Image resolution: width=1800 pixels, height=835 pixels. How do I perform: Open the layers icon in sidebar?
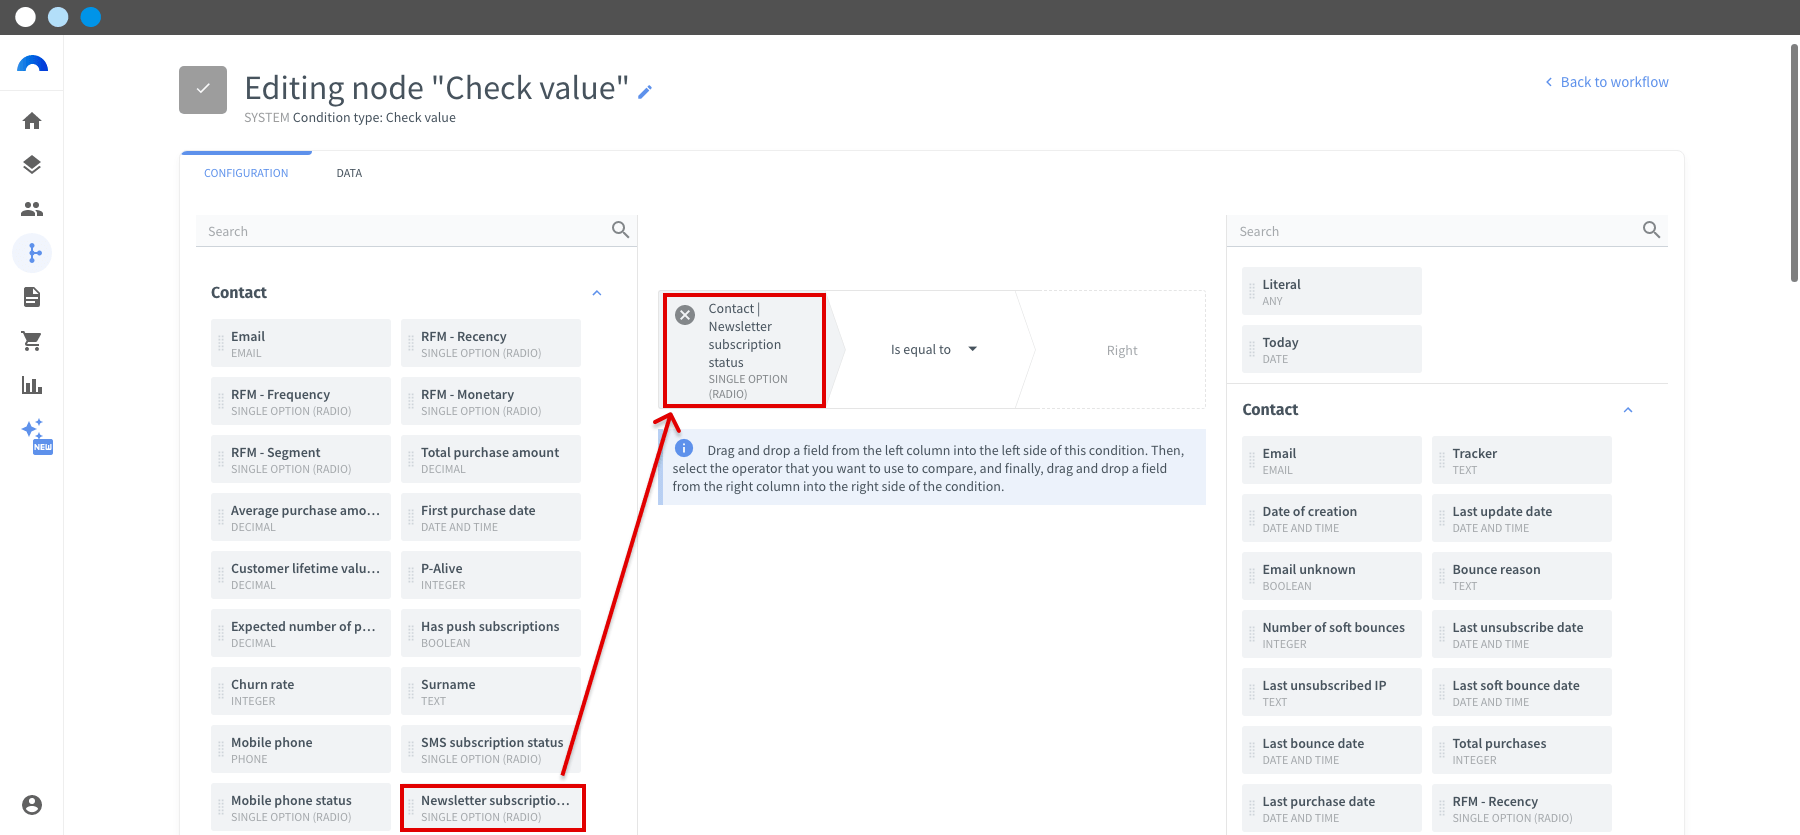coord(32,165)
